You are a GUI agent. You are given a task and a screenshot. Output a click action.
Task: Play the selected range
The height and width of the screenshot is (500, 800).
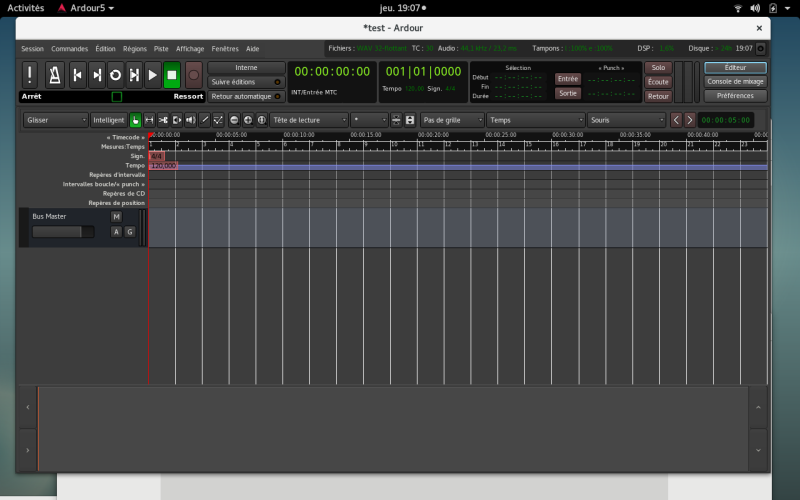click(x=134, y=75)
